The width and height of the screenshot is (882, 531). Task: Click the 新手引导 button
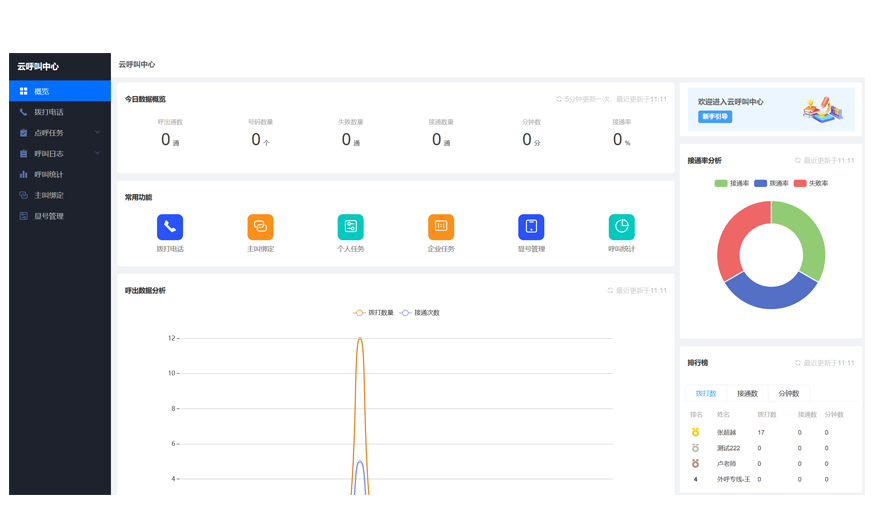[x=715, y=117]
